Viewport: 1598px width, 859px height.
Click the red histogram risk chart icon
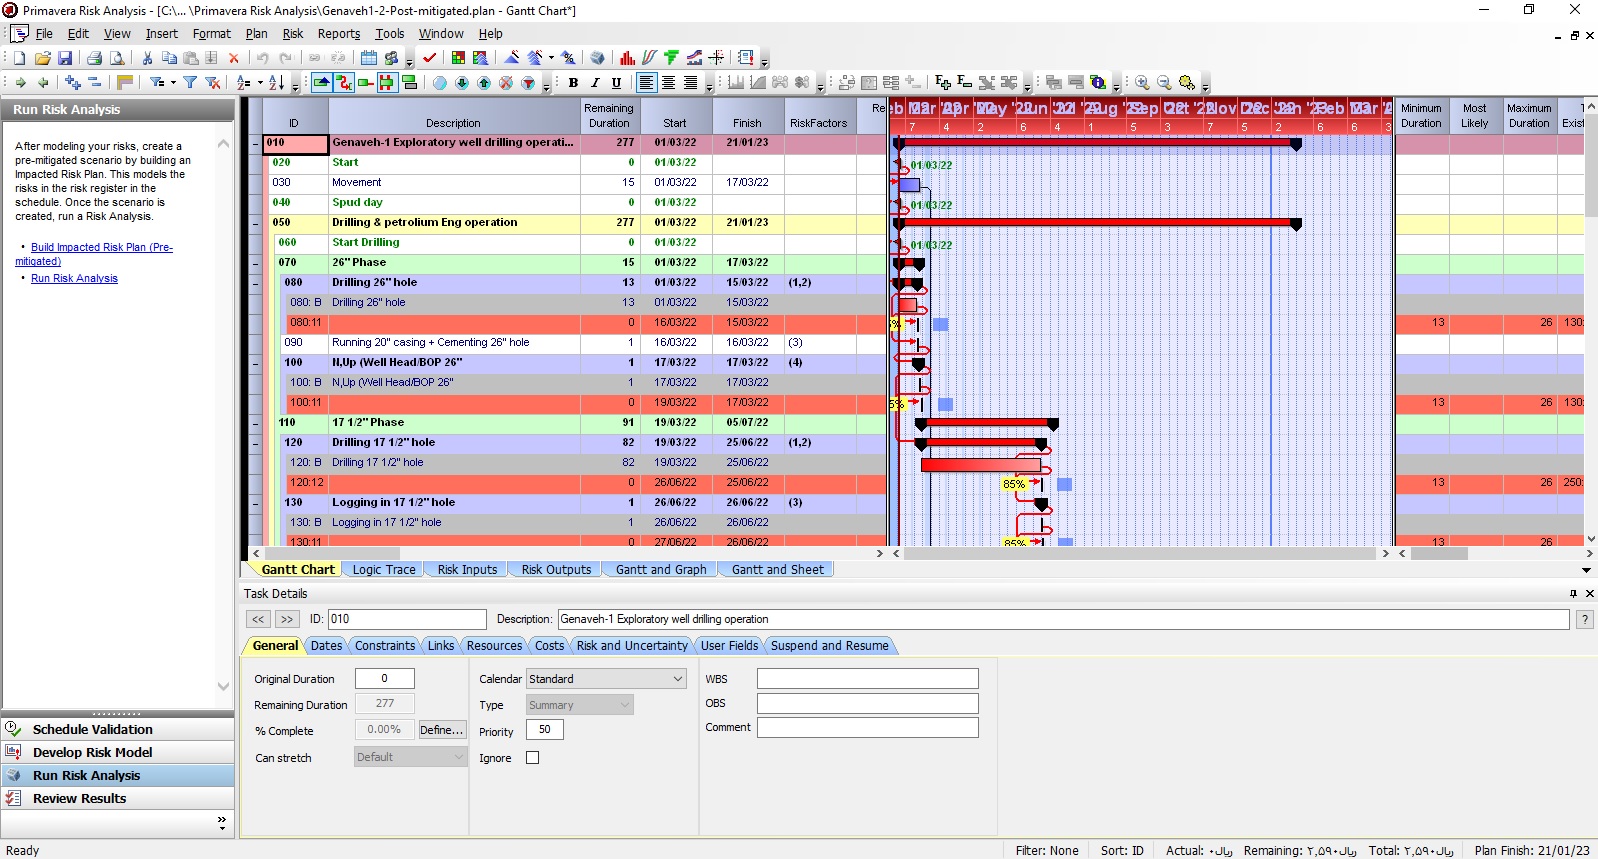[627, 58]
